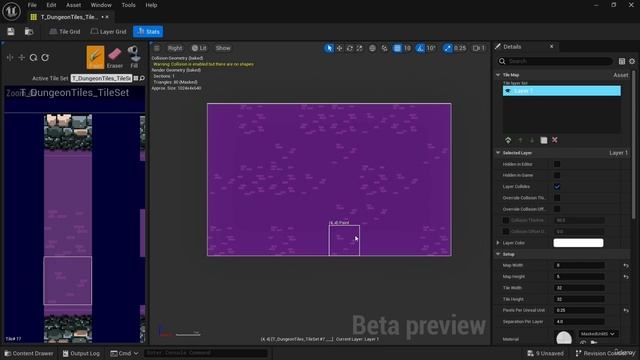Activate the Rotate gizmo mode
The height and width of the screenshot is (360, 640).
349,48
